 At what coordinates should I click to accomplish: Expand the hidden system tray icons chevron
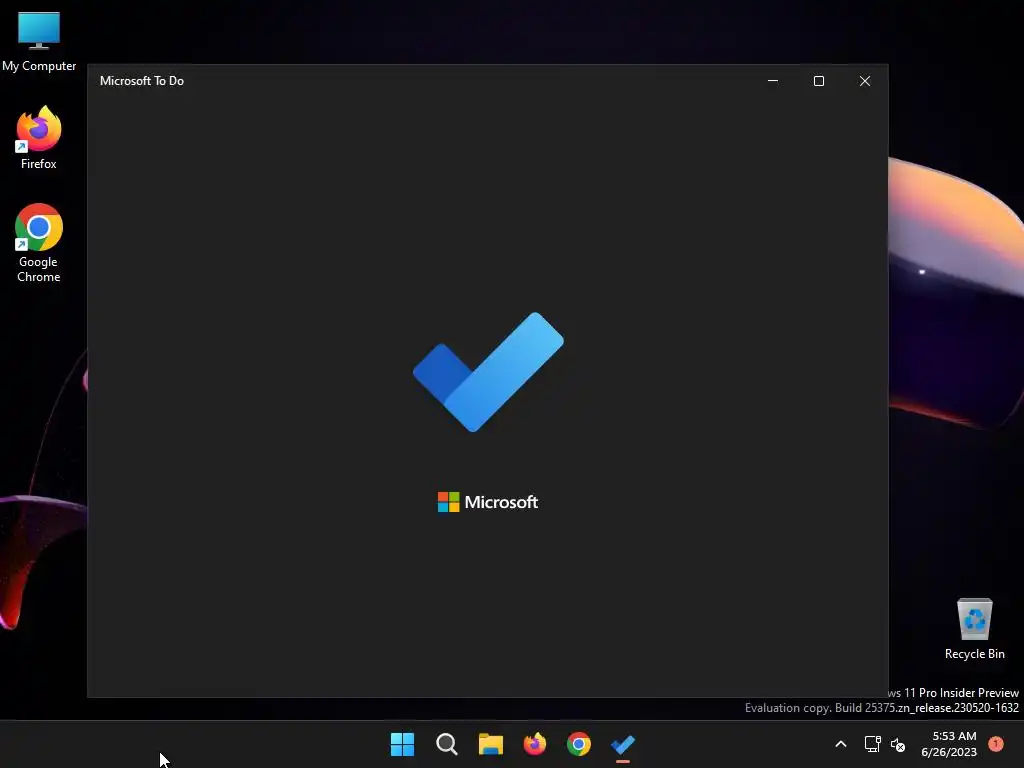pyautogui.click(x=841, y=744)
